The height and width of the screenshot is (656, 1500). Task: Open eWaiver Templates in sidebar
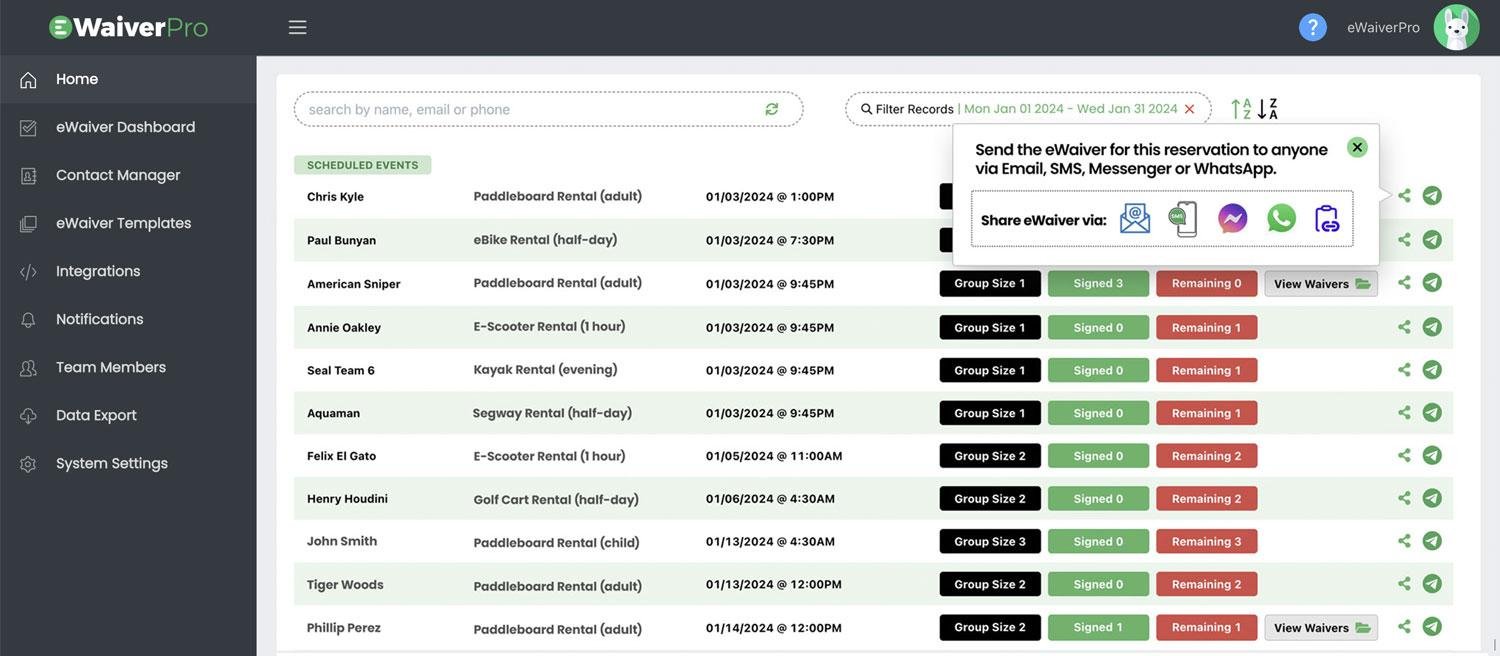[x=123, y=223]
